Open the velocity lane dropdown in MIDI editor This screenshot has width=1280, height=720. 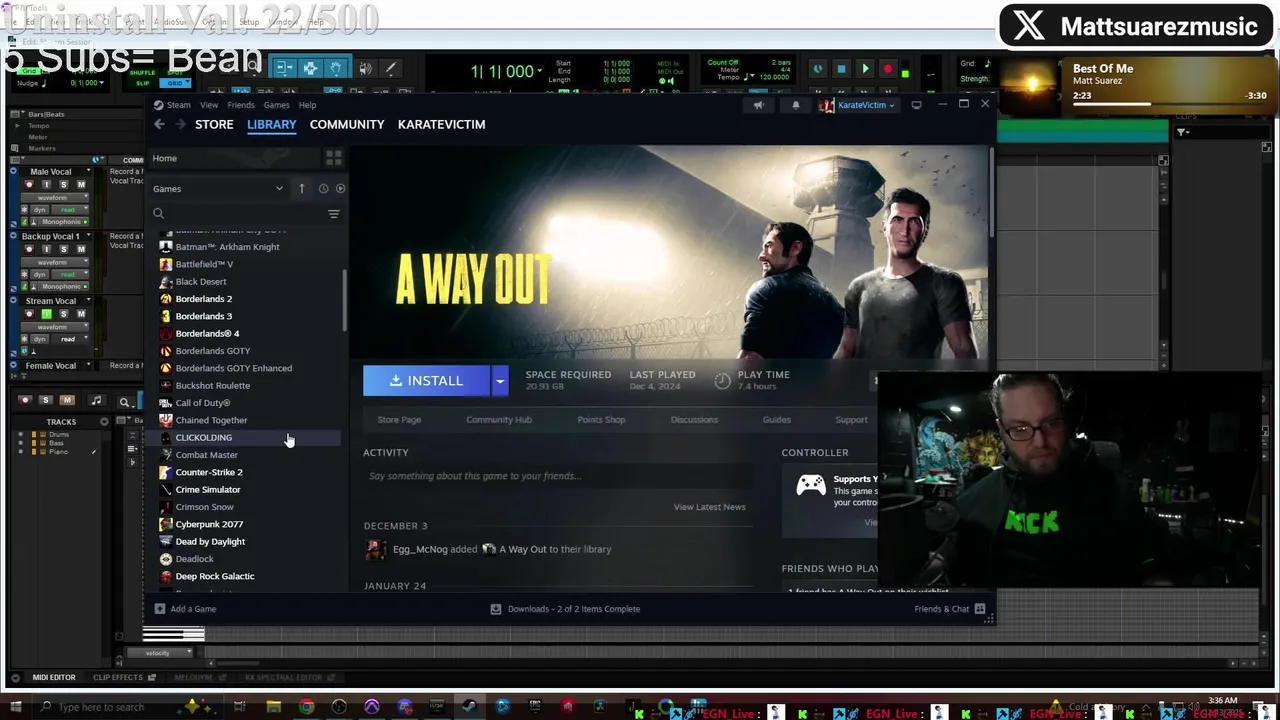158,653
